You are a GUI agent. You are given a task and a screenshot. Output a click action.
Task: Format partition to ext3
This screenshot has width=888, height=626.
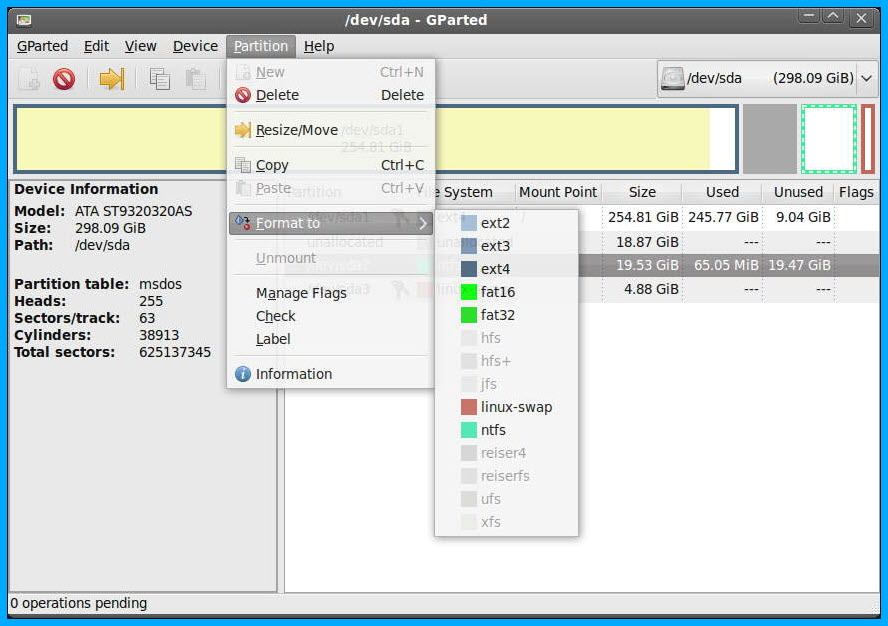tap(506, 246)
